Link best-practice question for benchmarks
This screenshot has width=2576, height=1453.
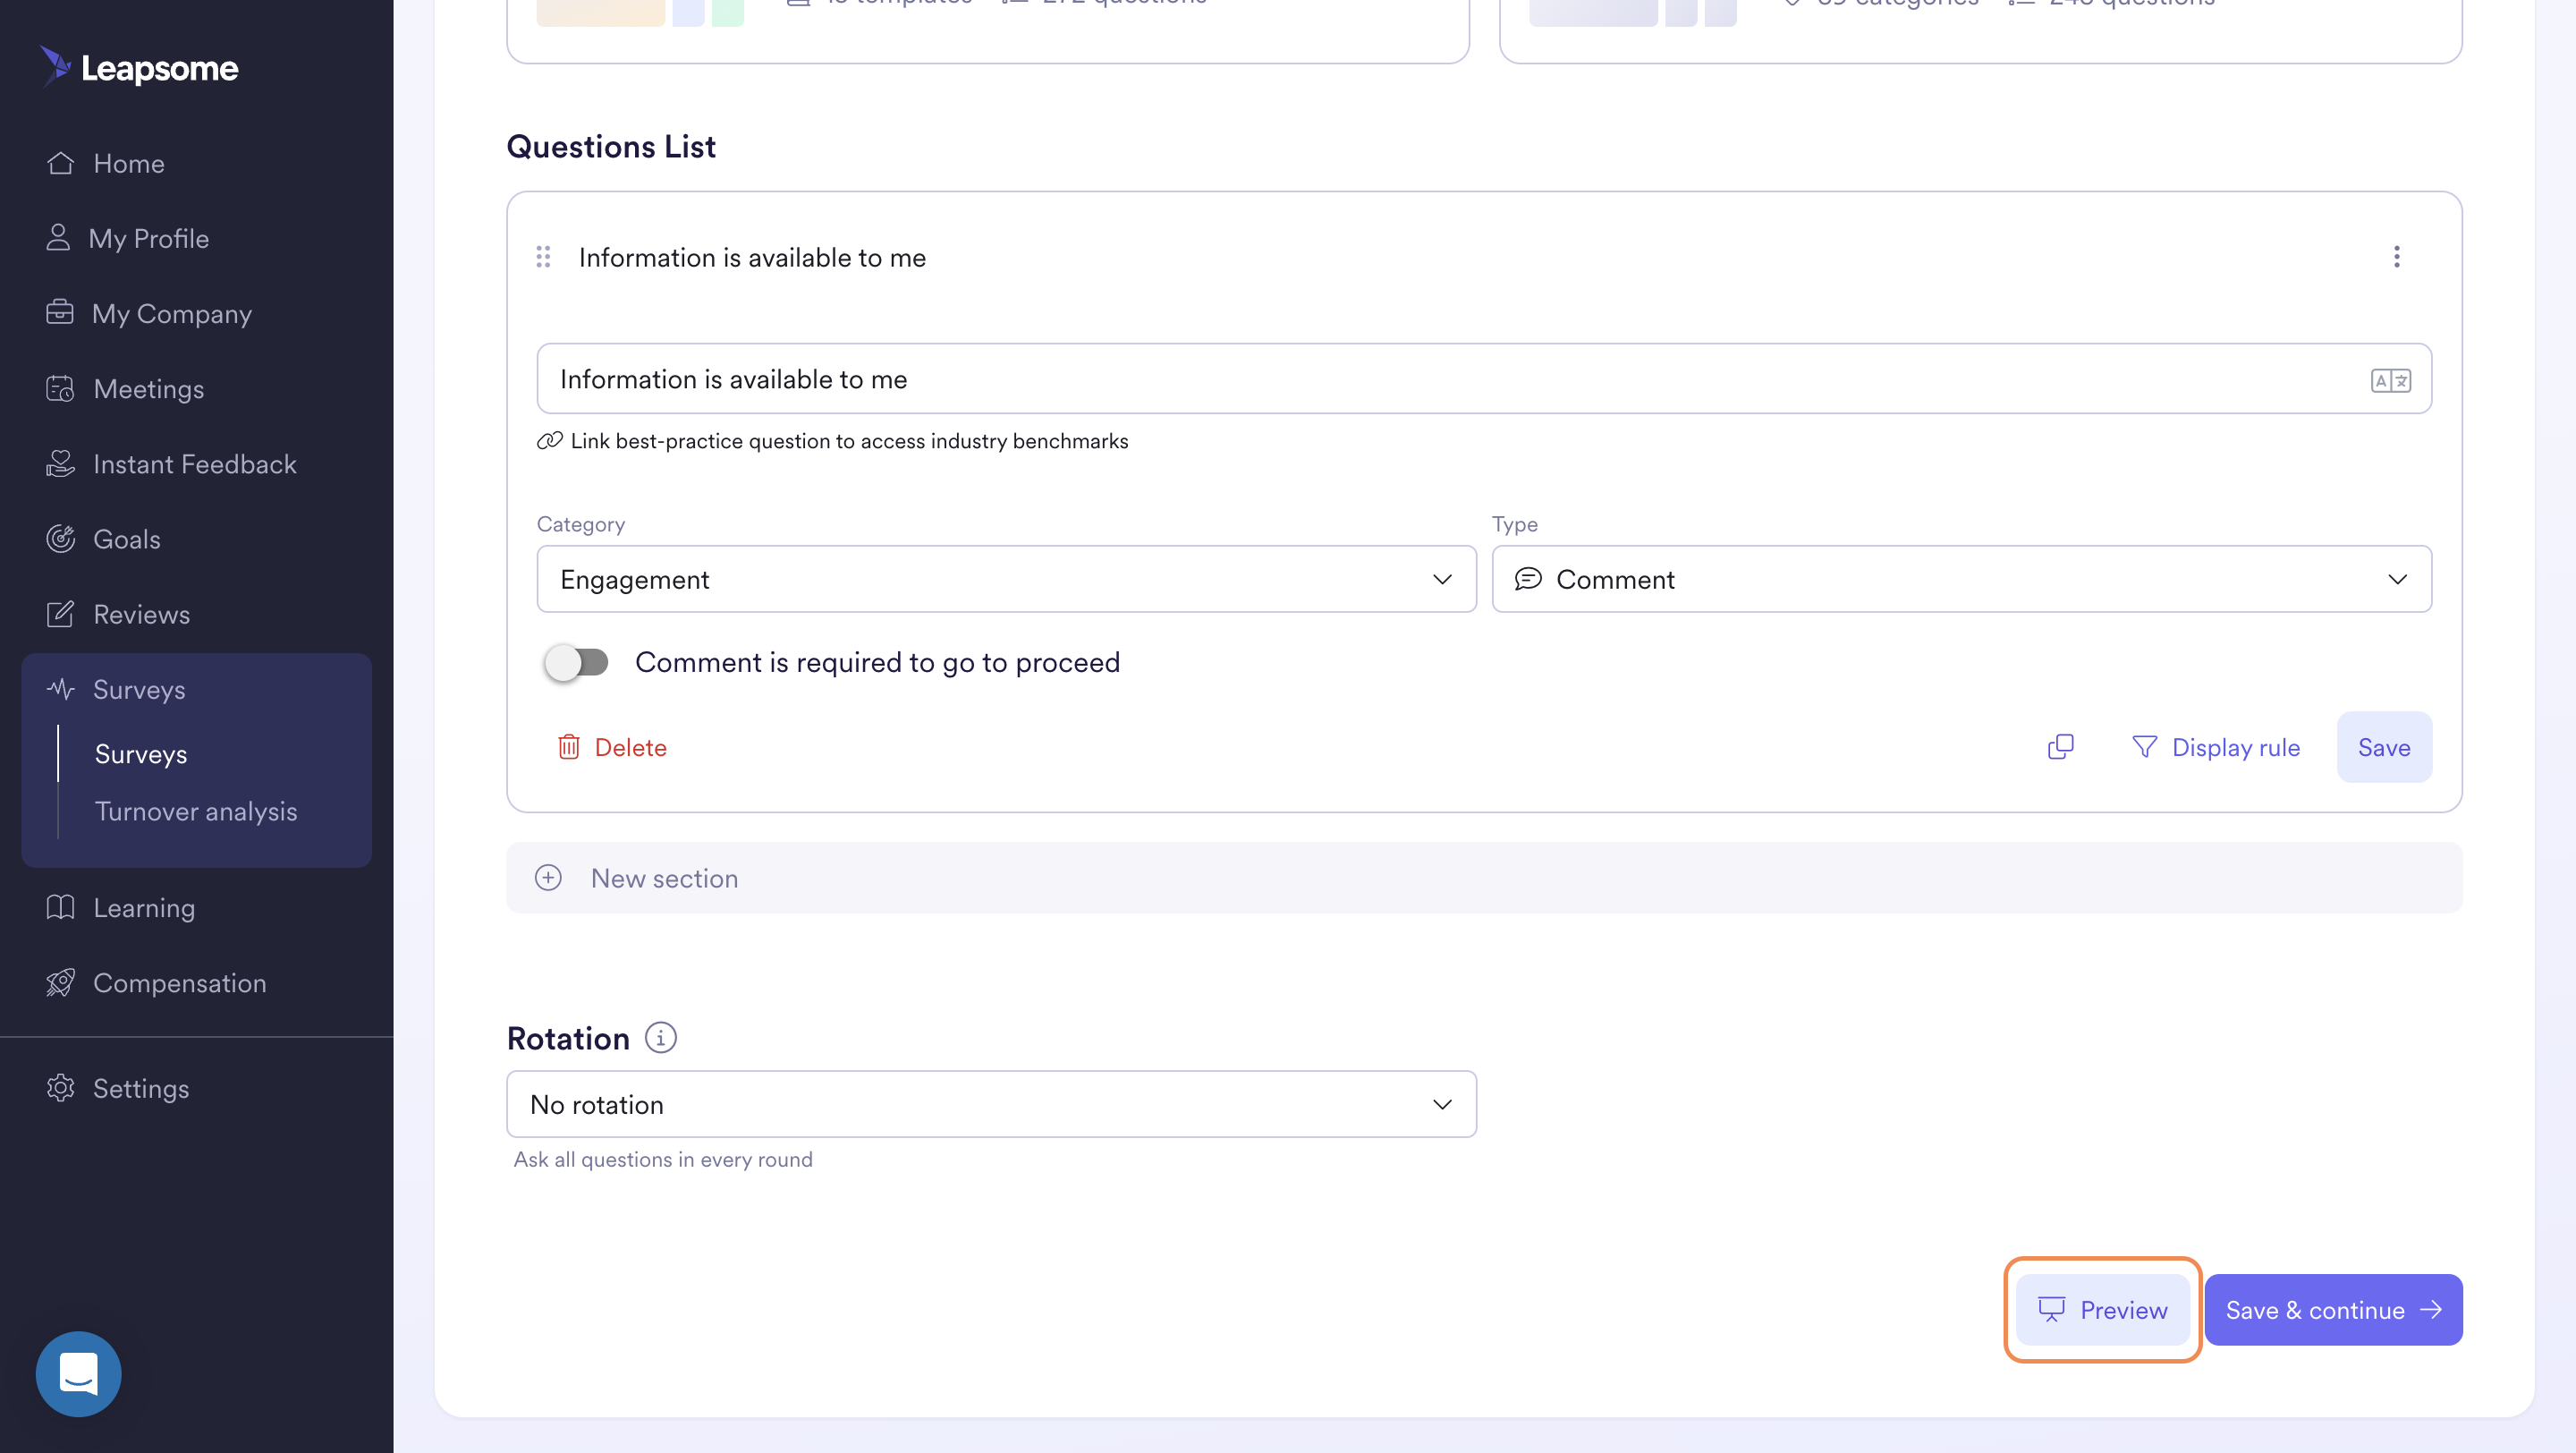pyautogui.click(x=849, y=441)
